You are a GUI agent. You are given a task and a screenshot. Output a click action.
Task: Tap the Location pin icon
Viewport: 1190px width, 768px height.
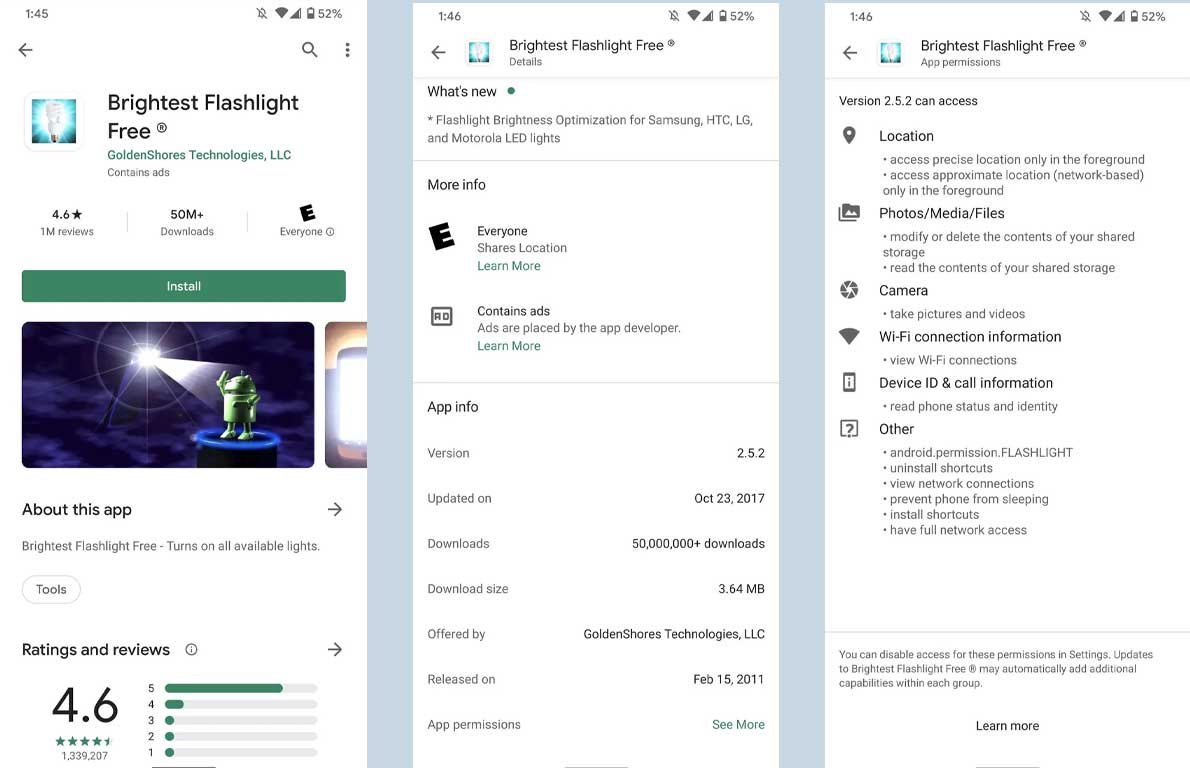pos(849,135)
